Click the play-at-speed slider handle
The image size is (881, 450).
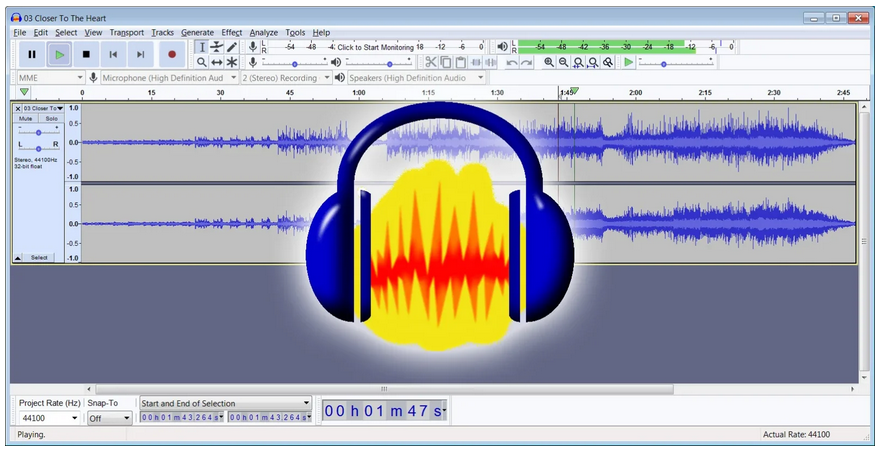[664, 64]
